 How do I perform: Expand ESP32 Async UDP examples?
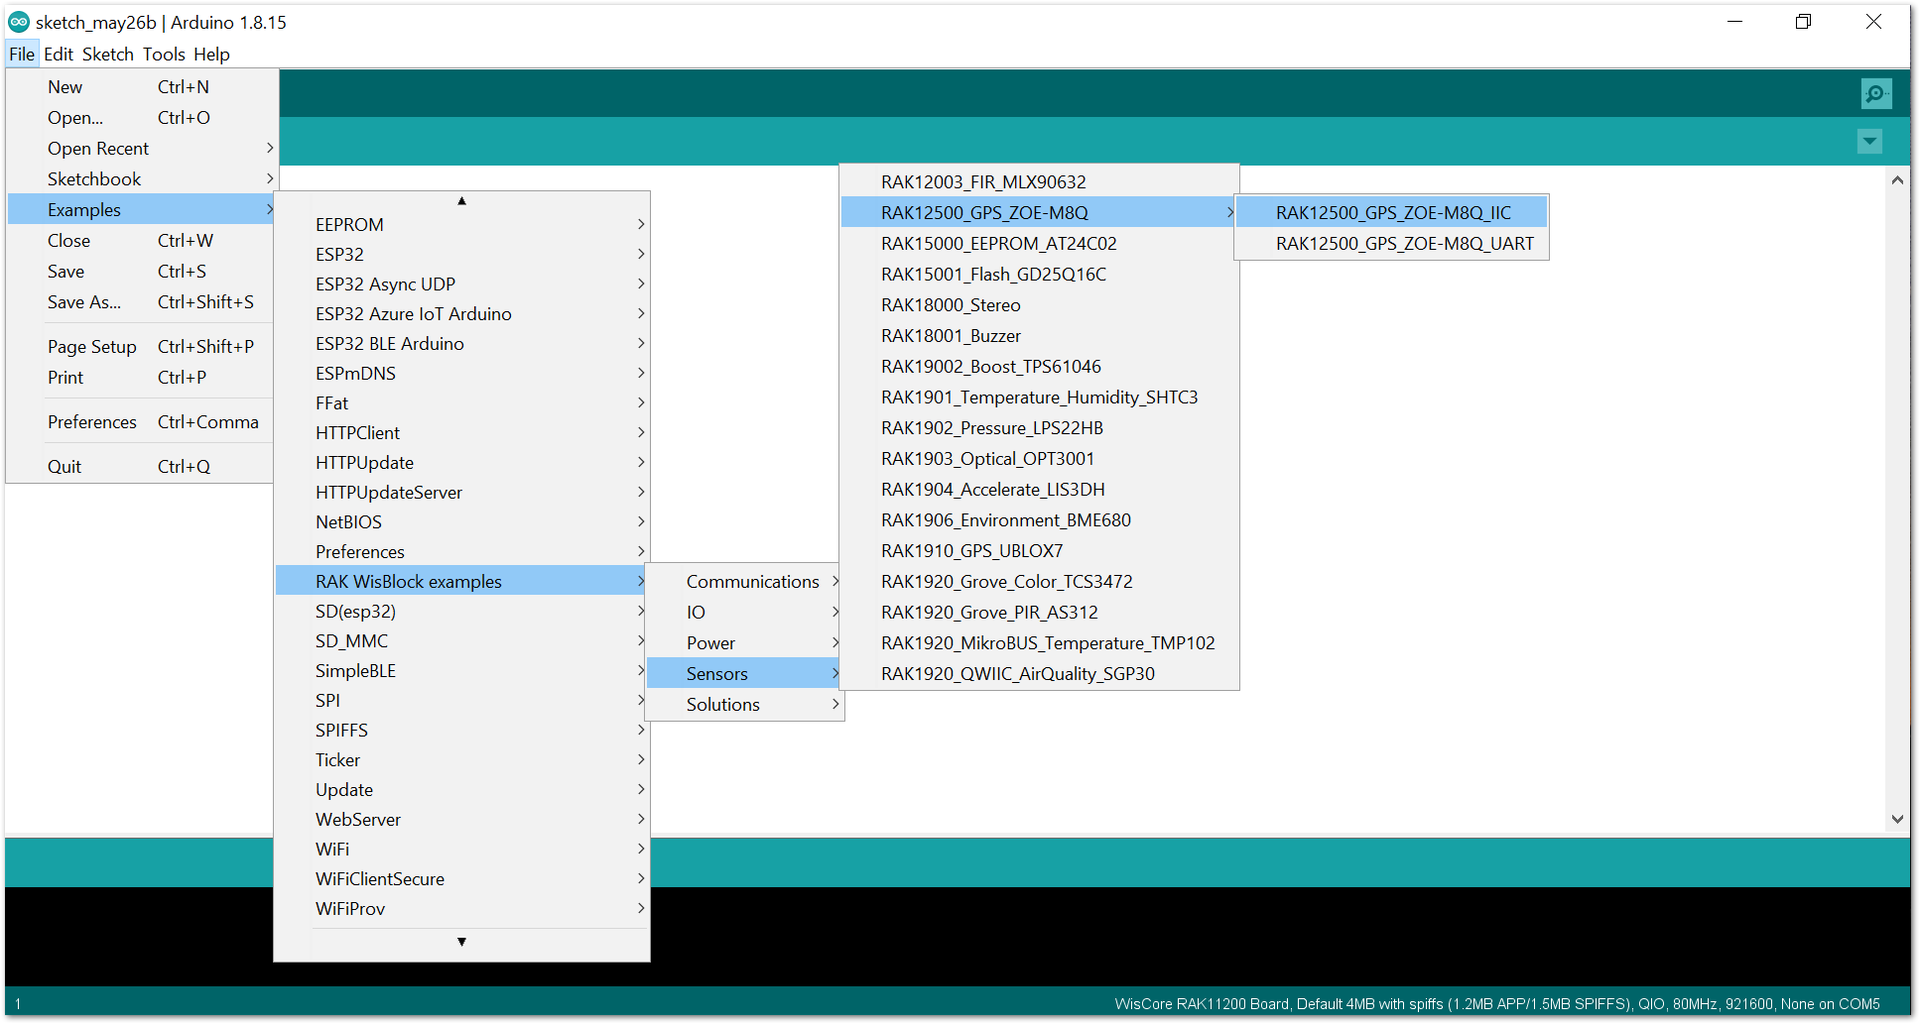[462, 285]
